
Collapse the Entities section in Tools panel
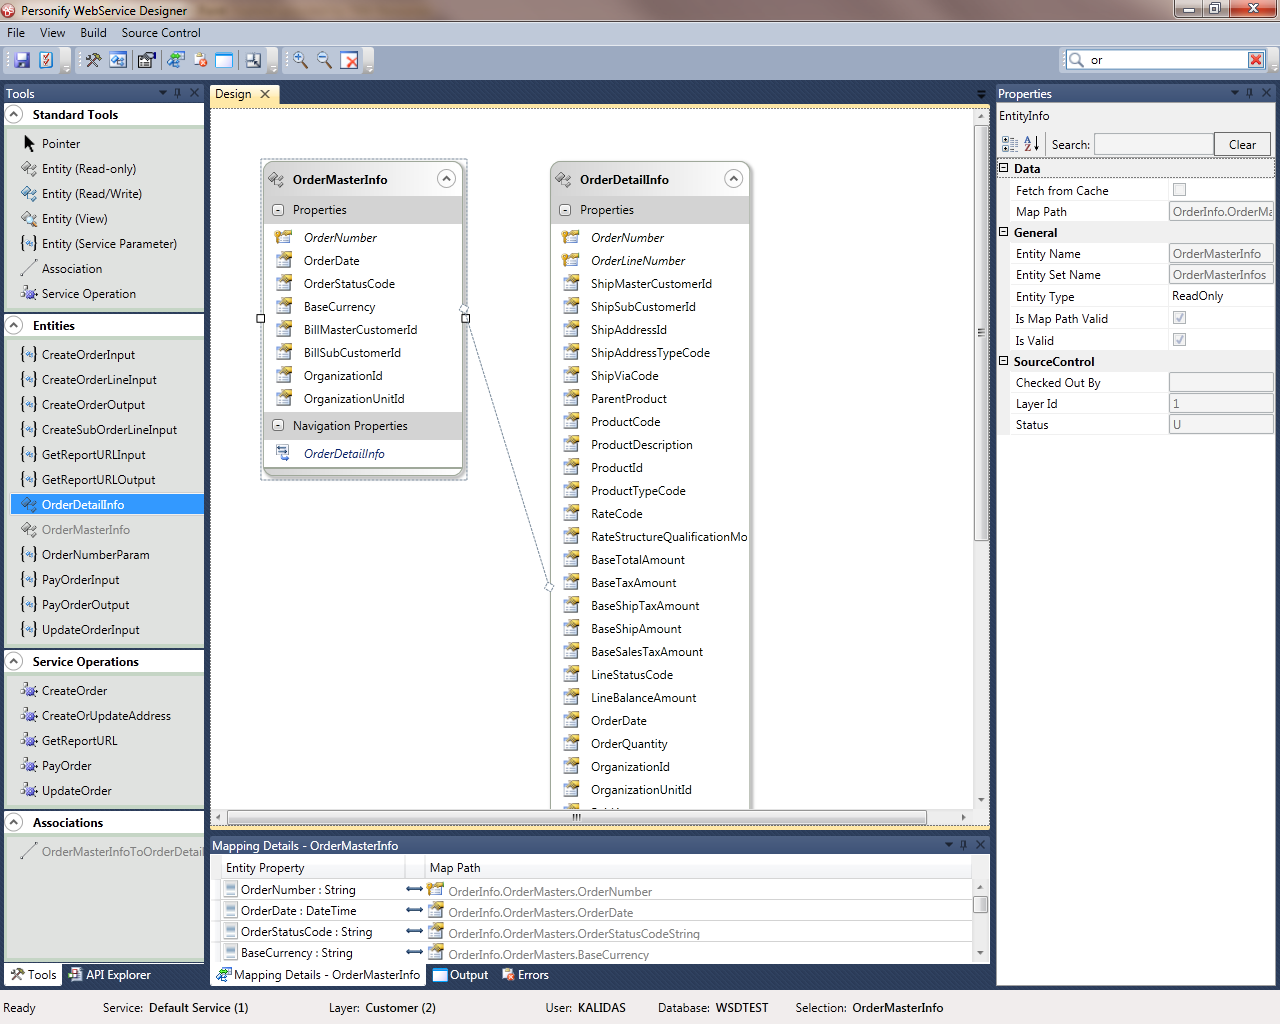coord(15,326)
